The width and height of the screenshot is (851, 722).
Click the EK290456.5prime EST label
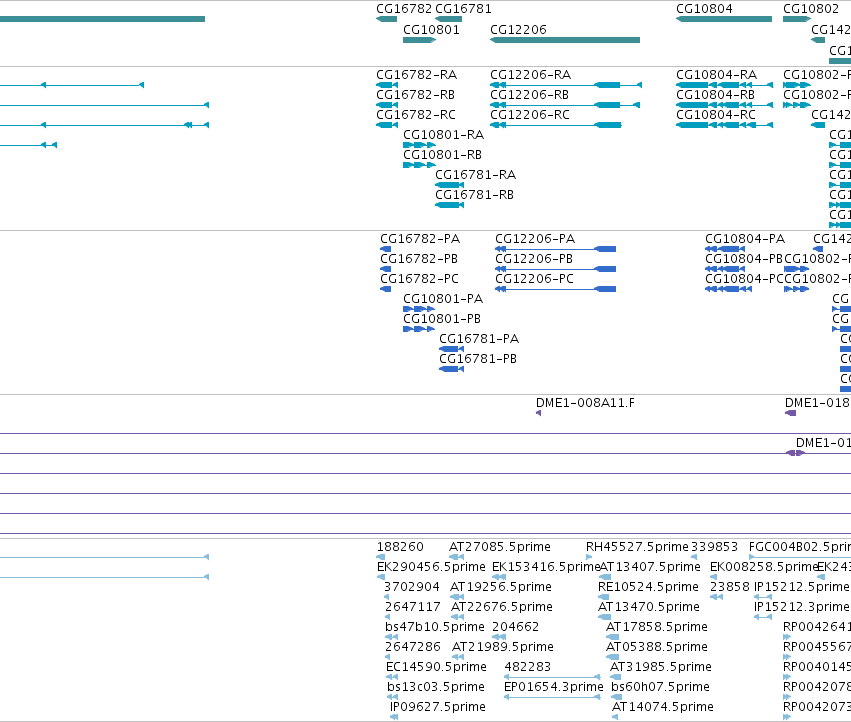pos(431,567)
